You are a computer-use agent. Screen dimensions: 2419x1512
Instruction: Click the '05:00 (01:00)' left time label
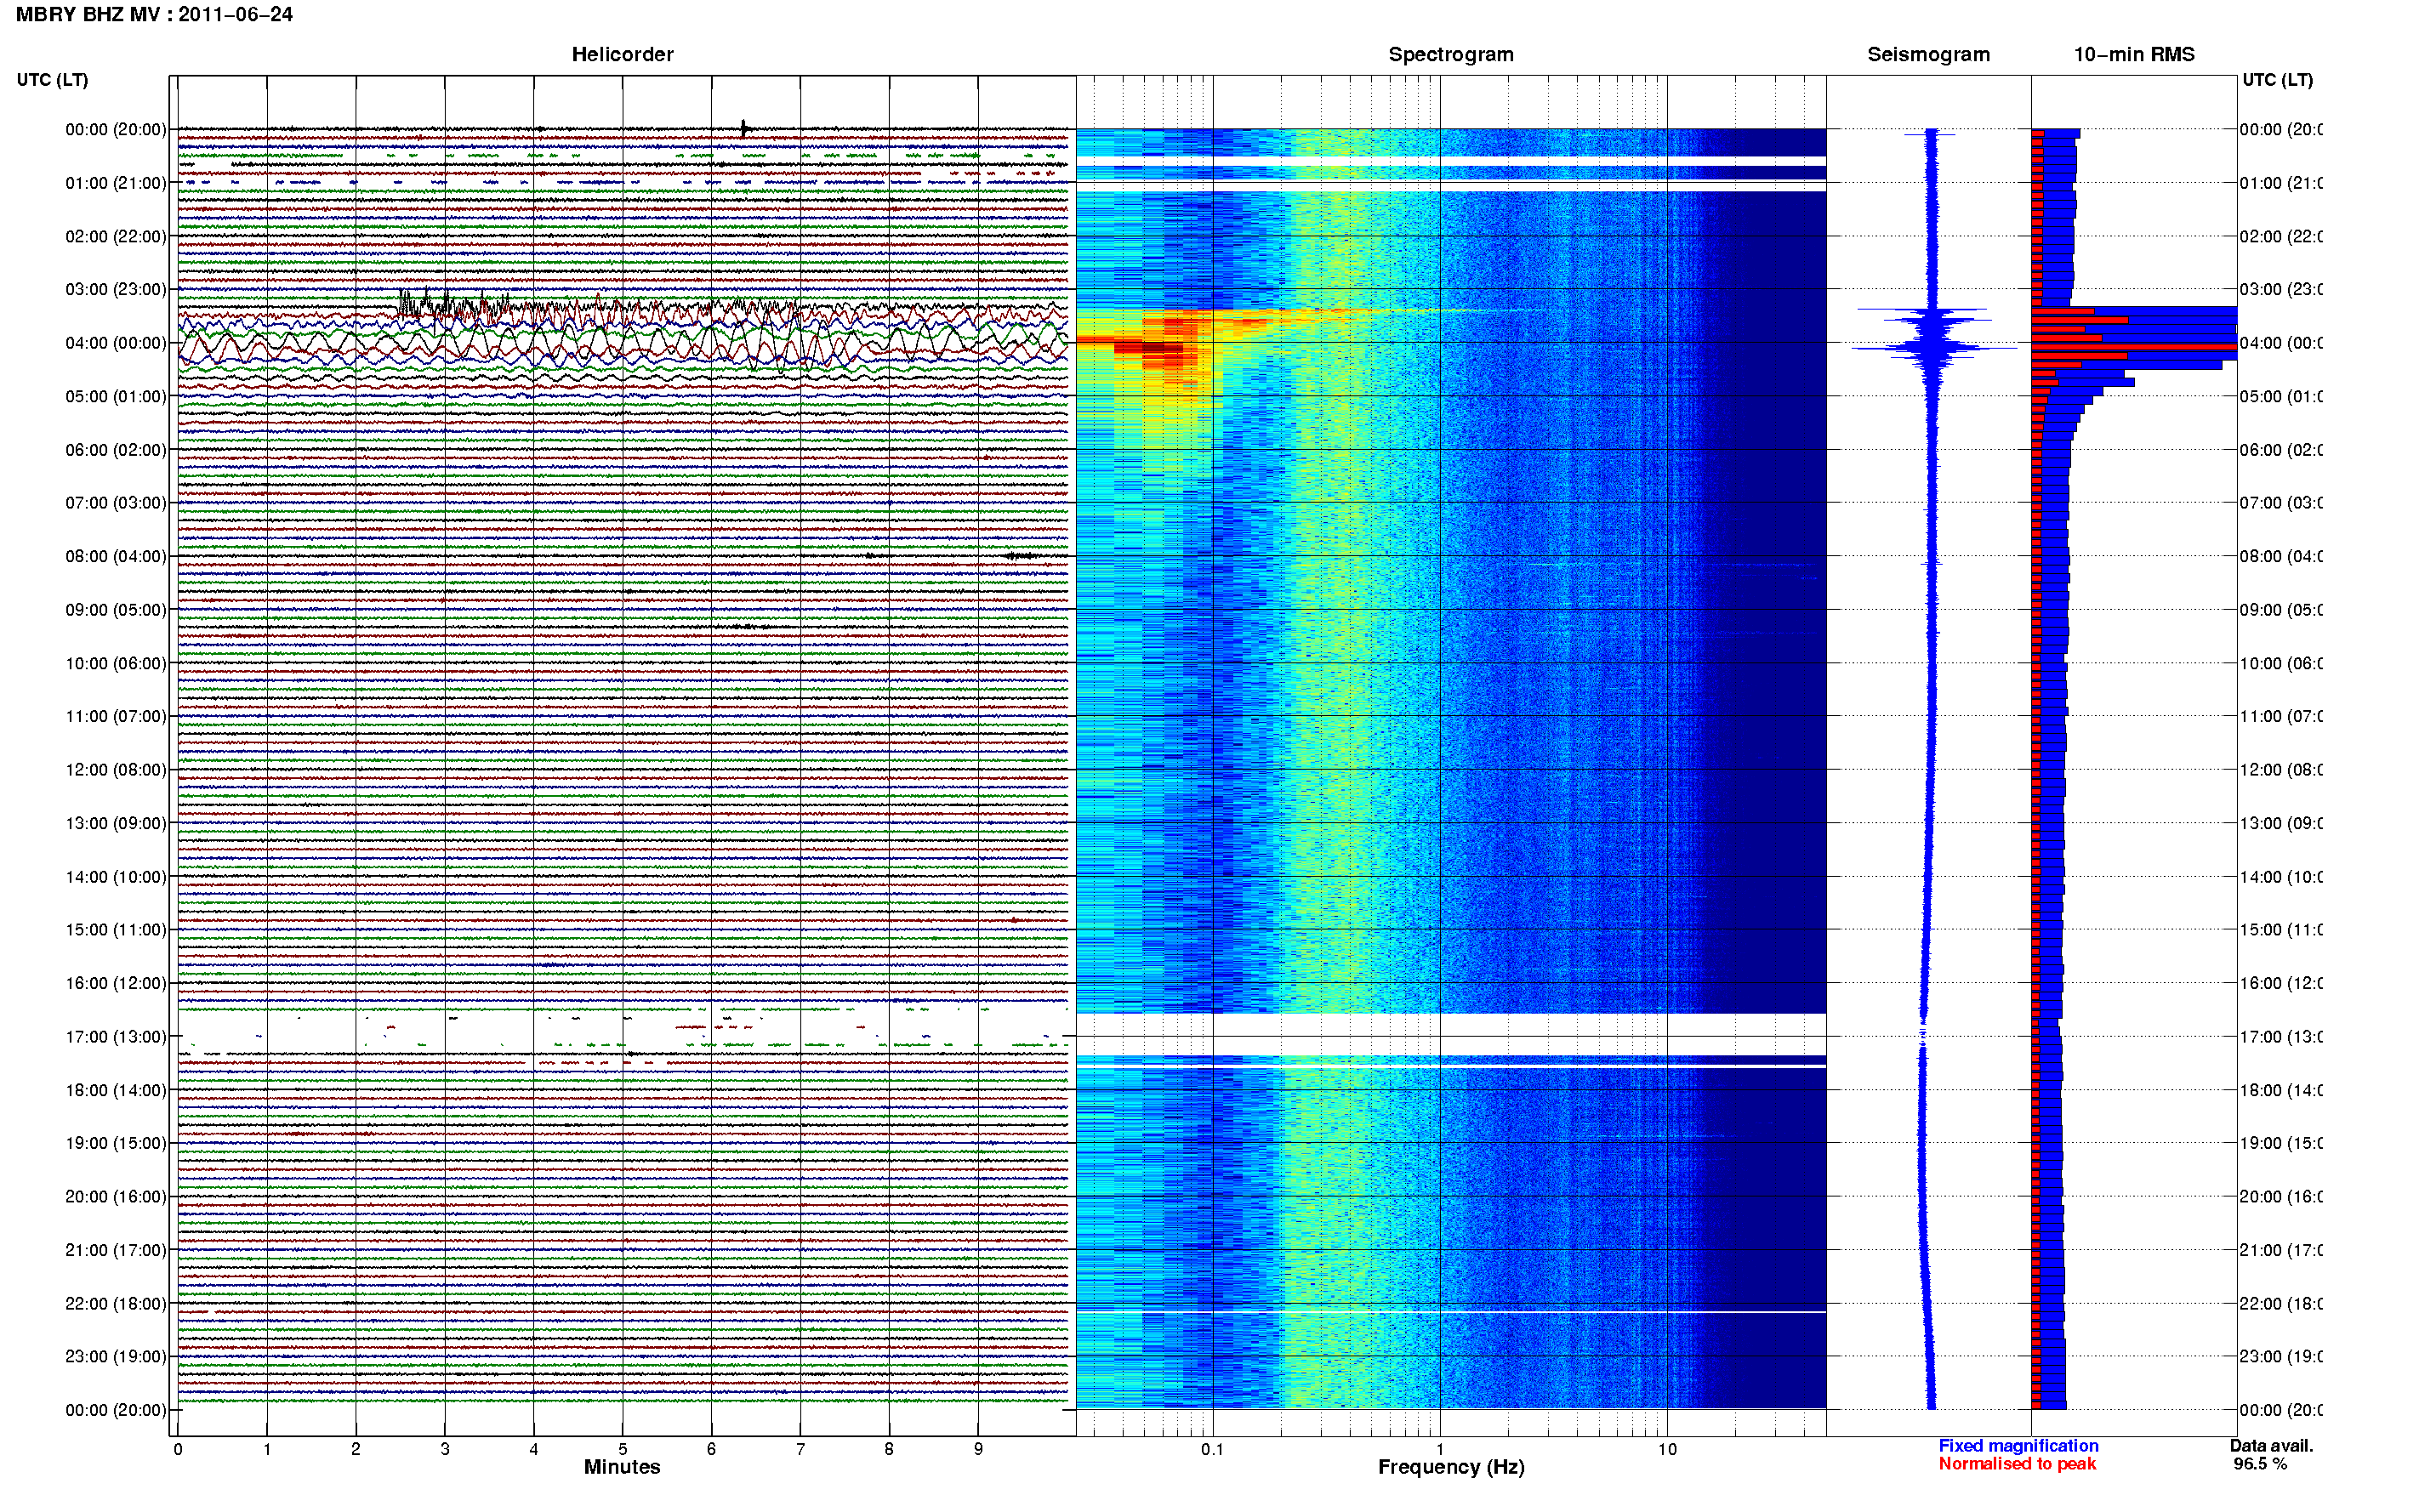(x=116, y=396)
